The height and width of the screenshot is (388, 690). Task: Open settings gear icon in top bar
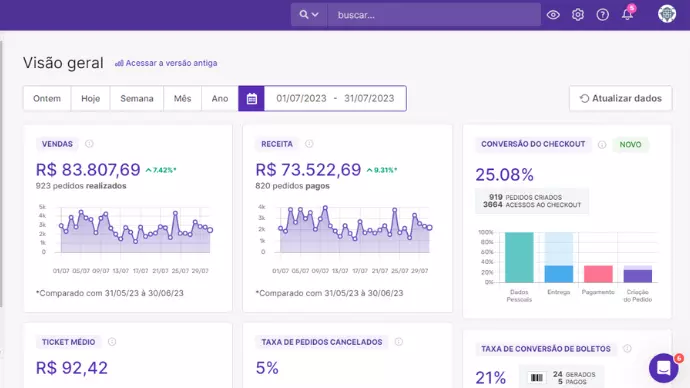point(578,15)
